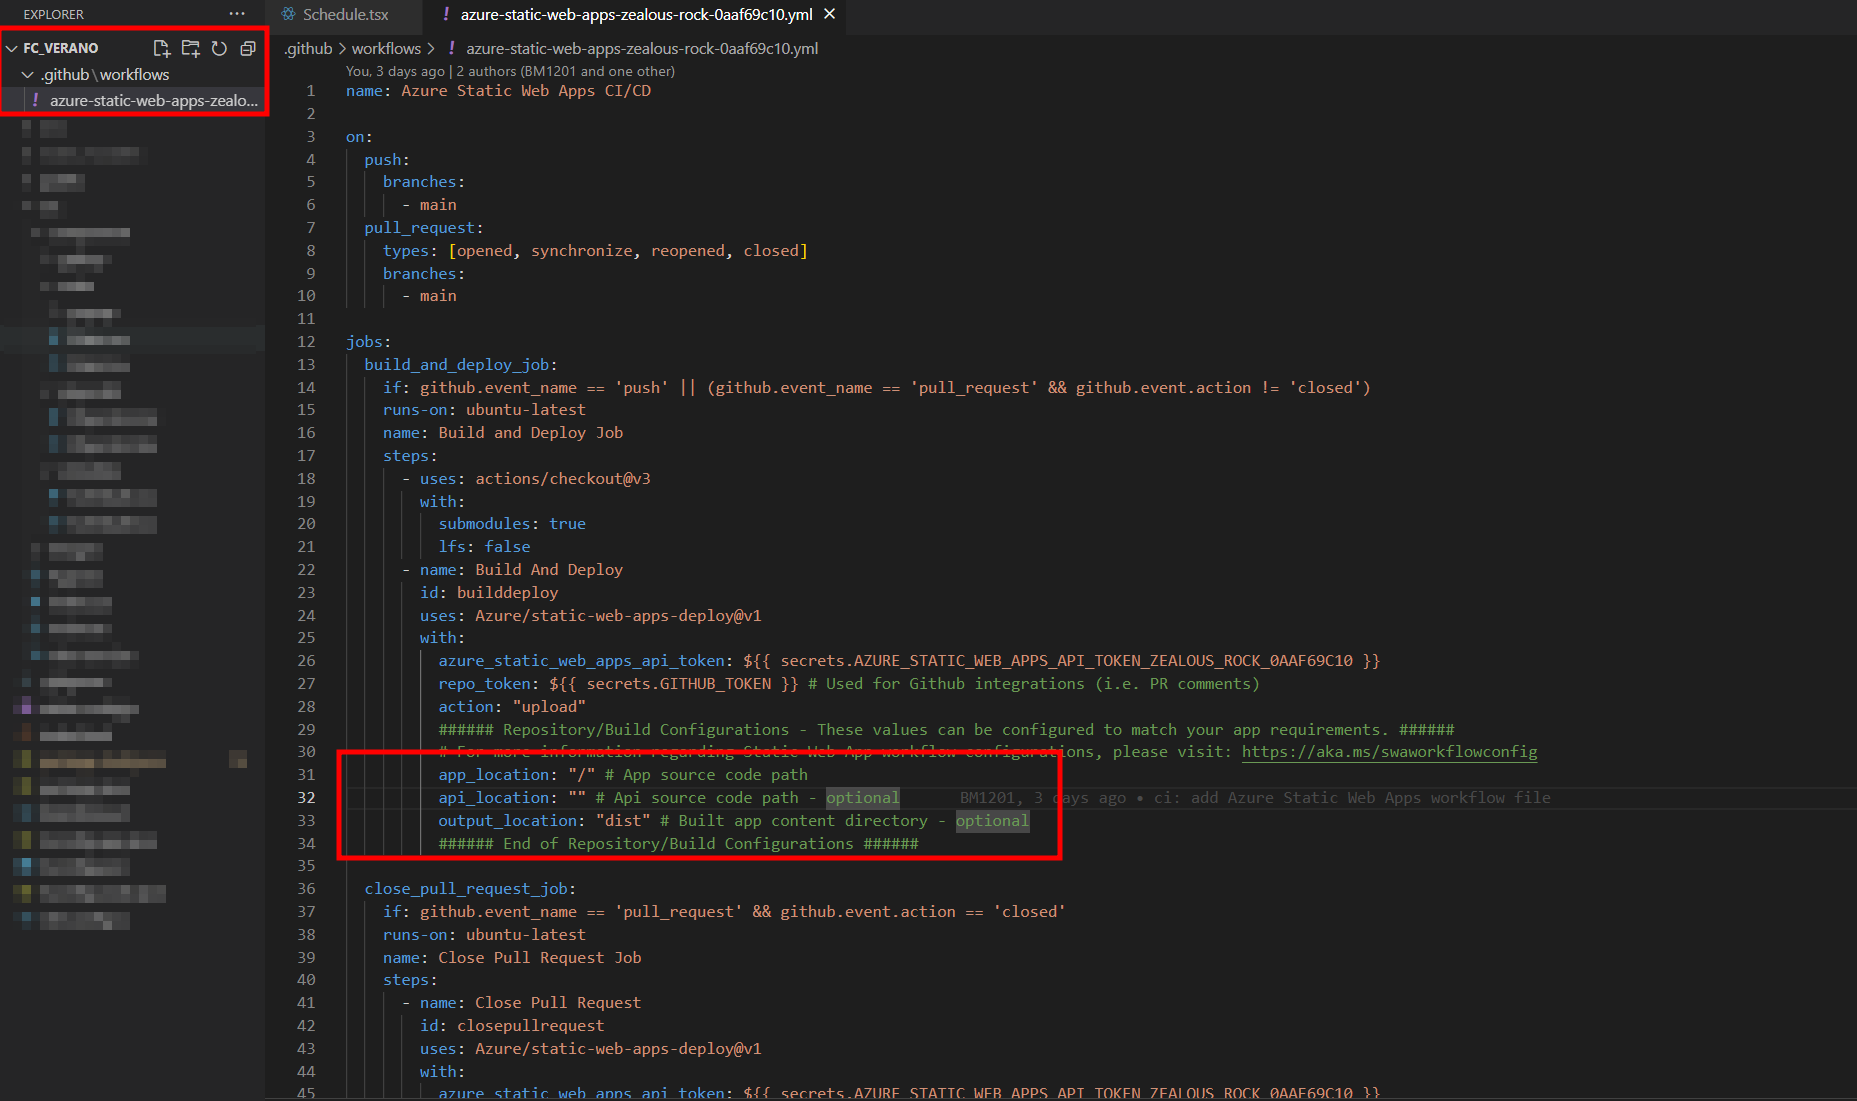Click the 'push:' key
The height and width of the screenshot is (1101, 1857).
click(x=387, y=160)
